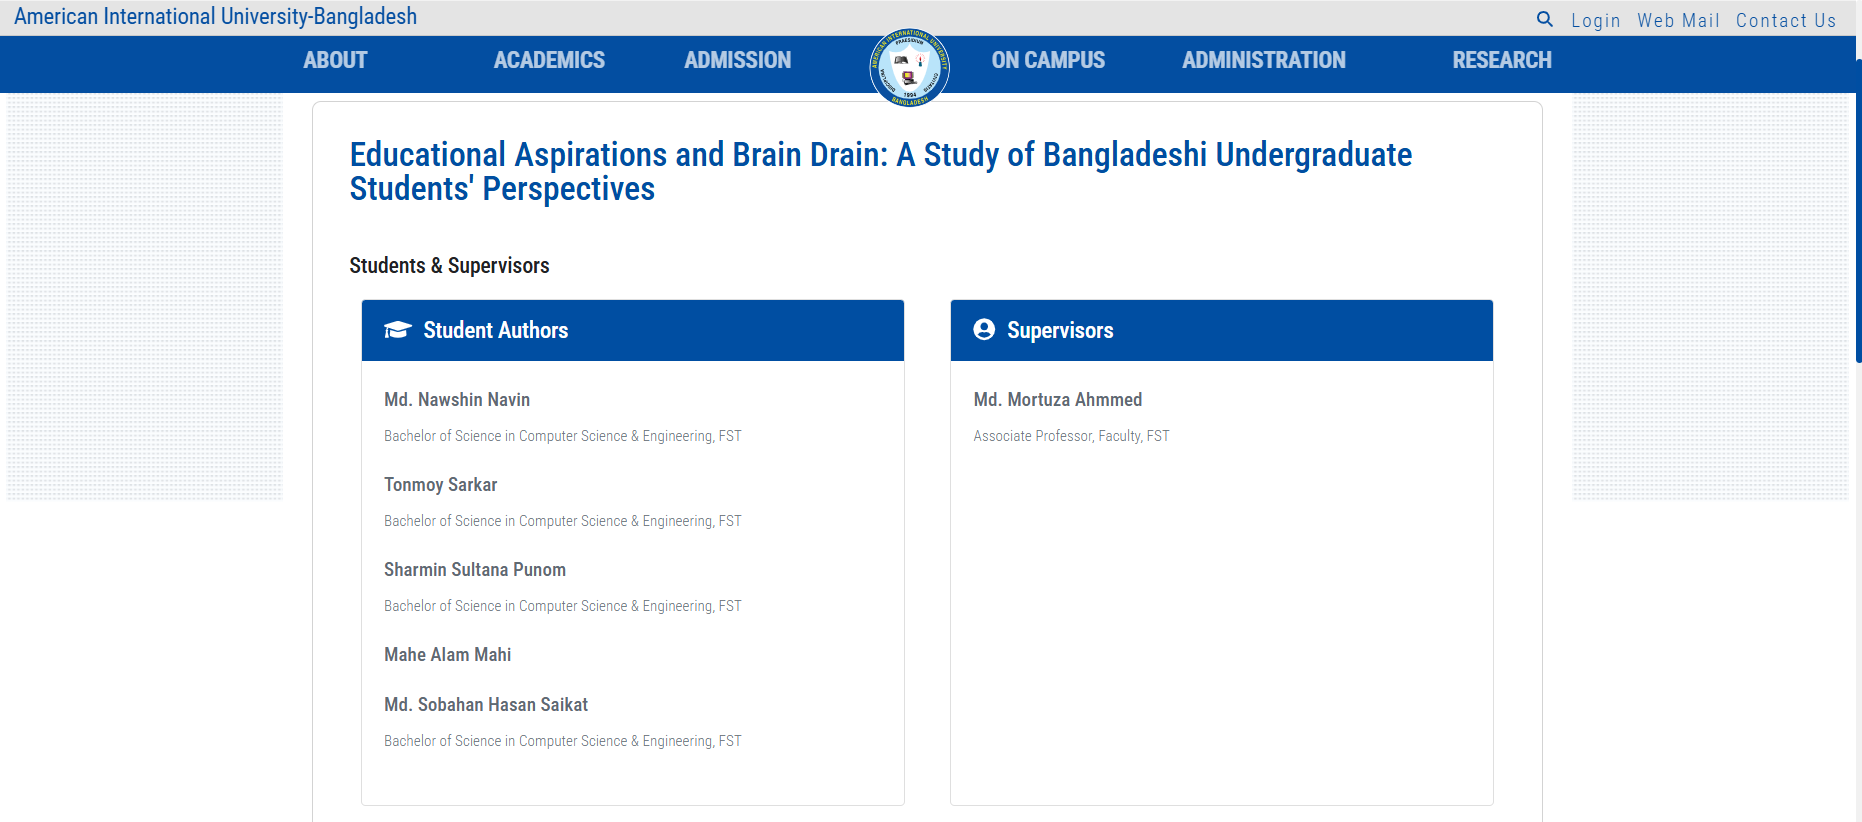Screen dimensions: 1862x822
Task: Select student author Sharmin Sultana Punom
Action: tap(475, 569)
